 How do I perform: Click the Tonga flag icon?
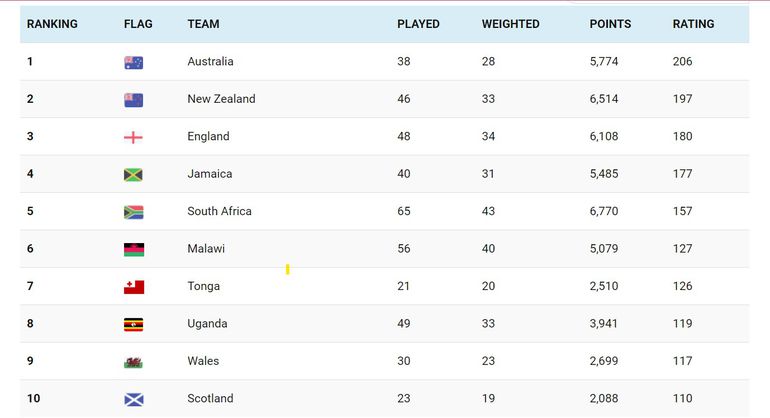click(x=133, y=287)
